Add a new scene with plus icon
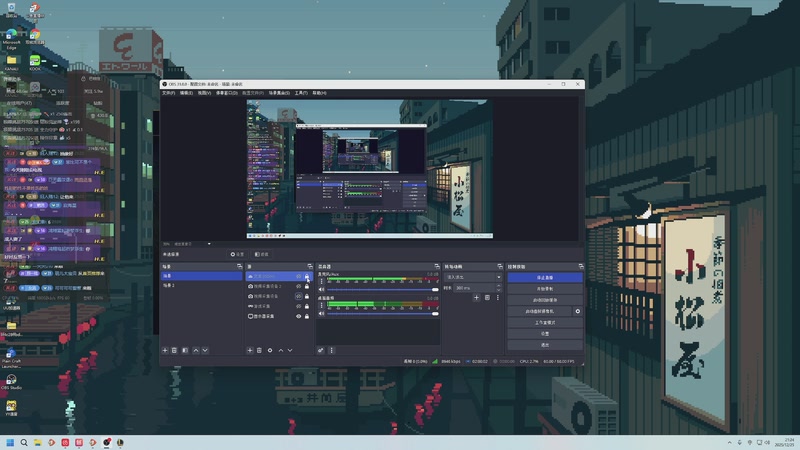The image size is (800, 450). (165, 351)
